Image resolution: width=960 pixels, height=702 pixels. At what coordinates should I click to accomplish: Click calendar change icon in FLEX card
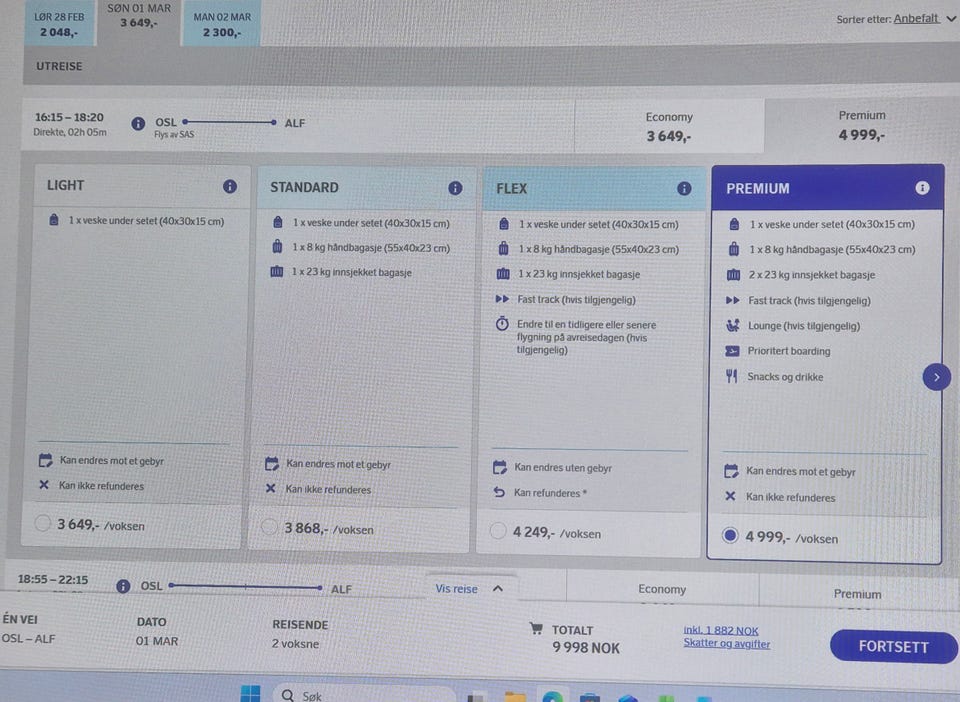(500, 468)
